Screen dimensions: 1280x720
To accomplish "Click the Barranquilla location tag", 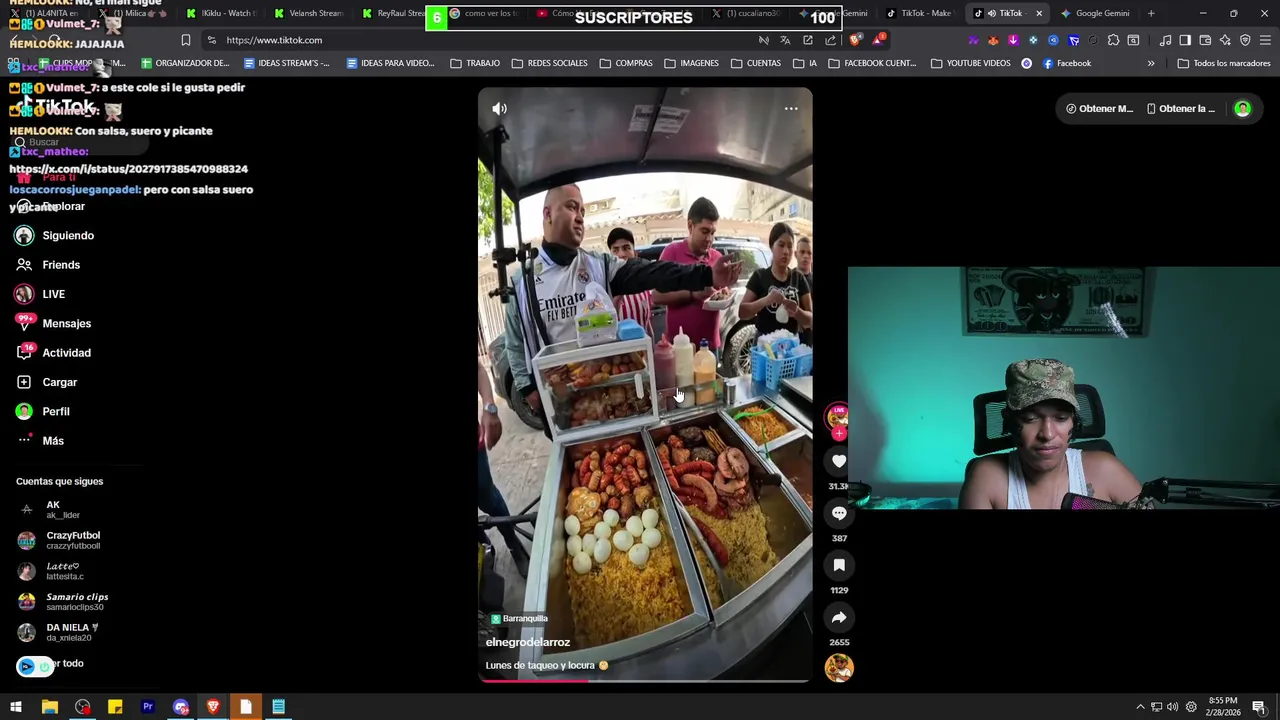I will (519, 619).
